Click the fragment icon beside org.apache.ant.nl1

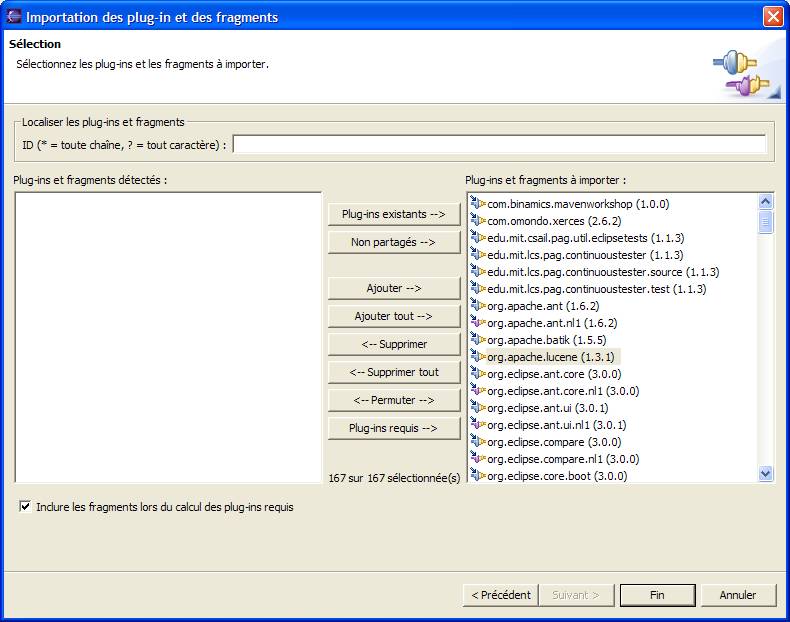(477, 323)
